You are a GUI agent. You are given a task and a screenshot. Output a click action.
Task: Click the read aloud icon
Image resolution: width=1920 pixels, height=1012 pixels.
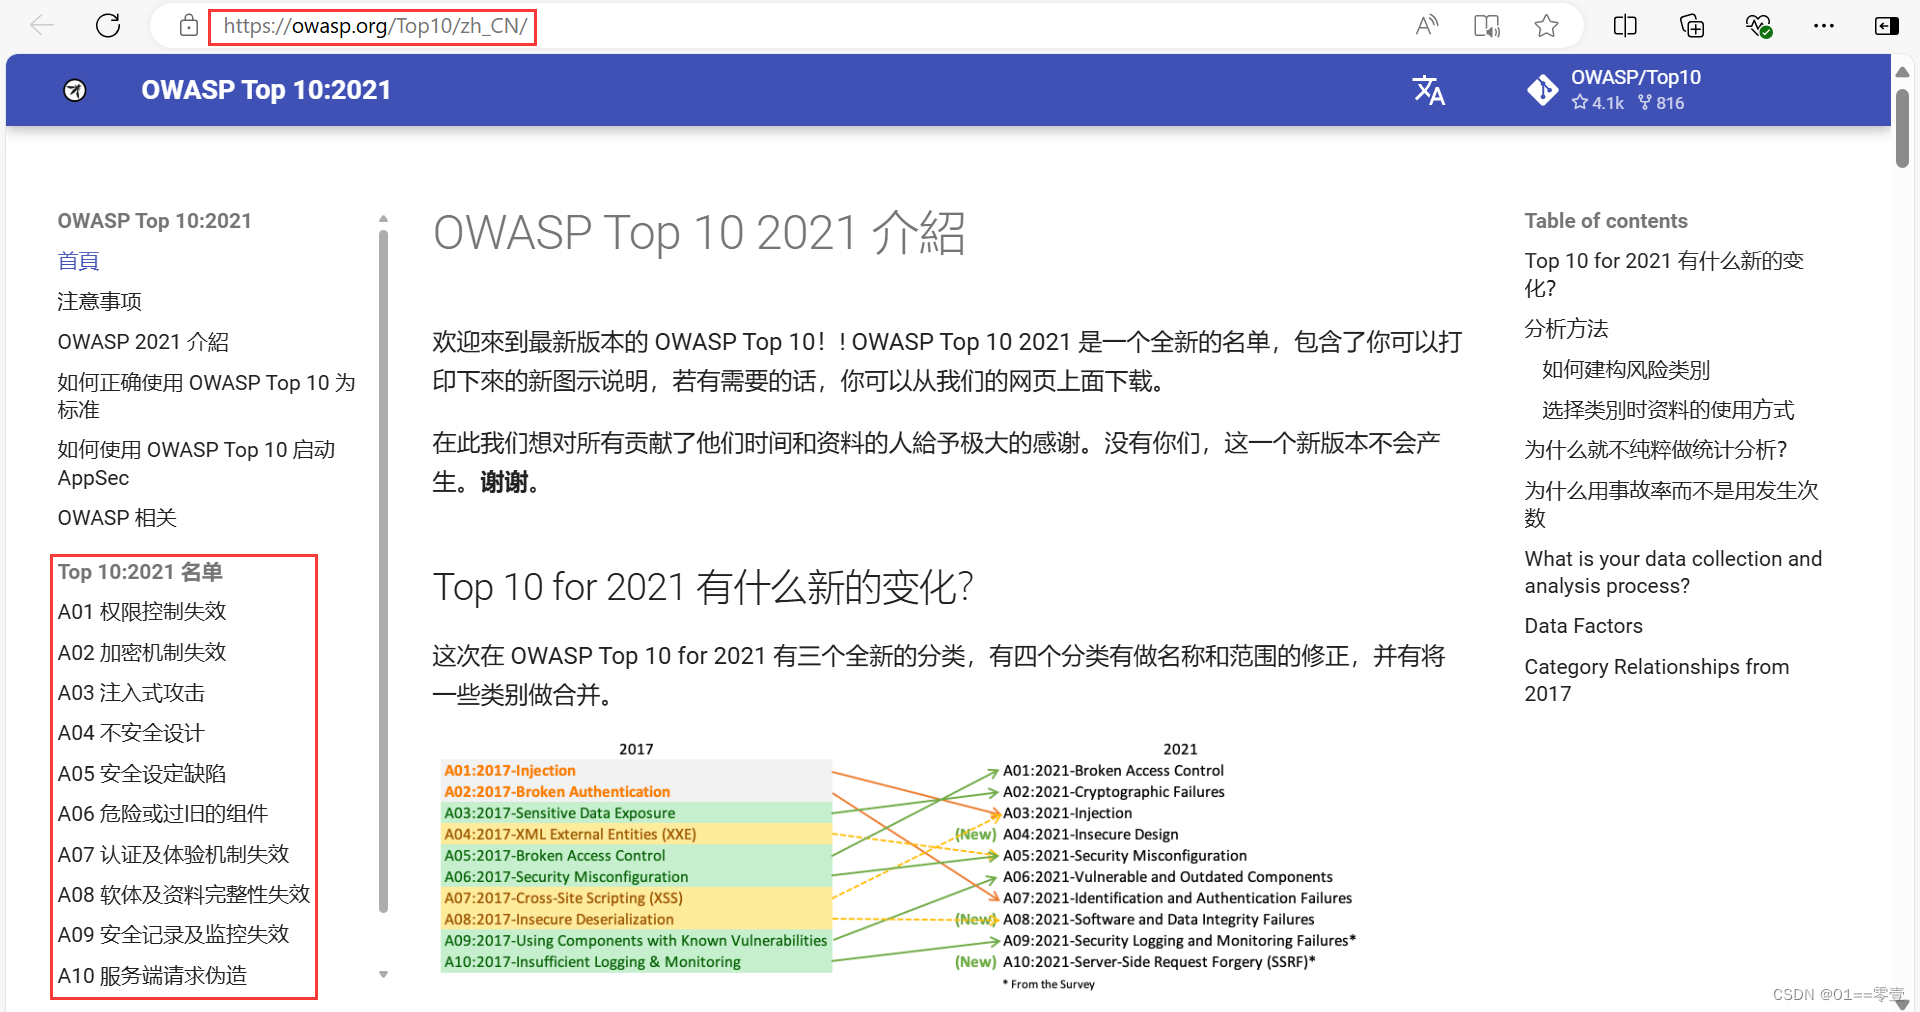click(x=1427, y=26)
